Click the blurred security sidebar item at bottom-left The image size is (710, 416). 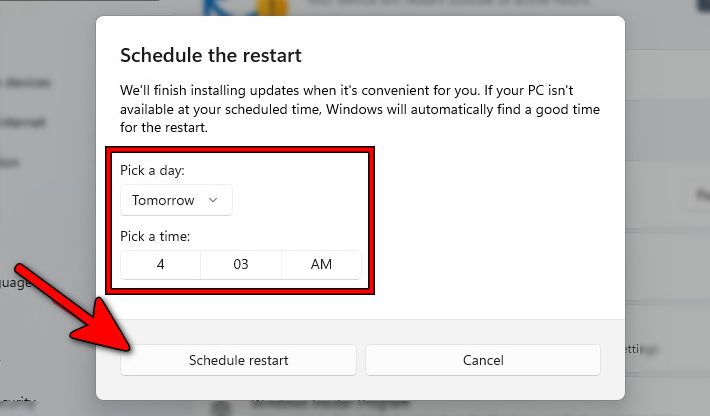tap(15, 397)
